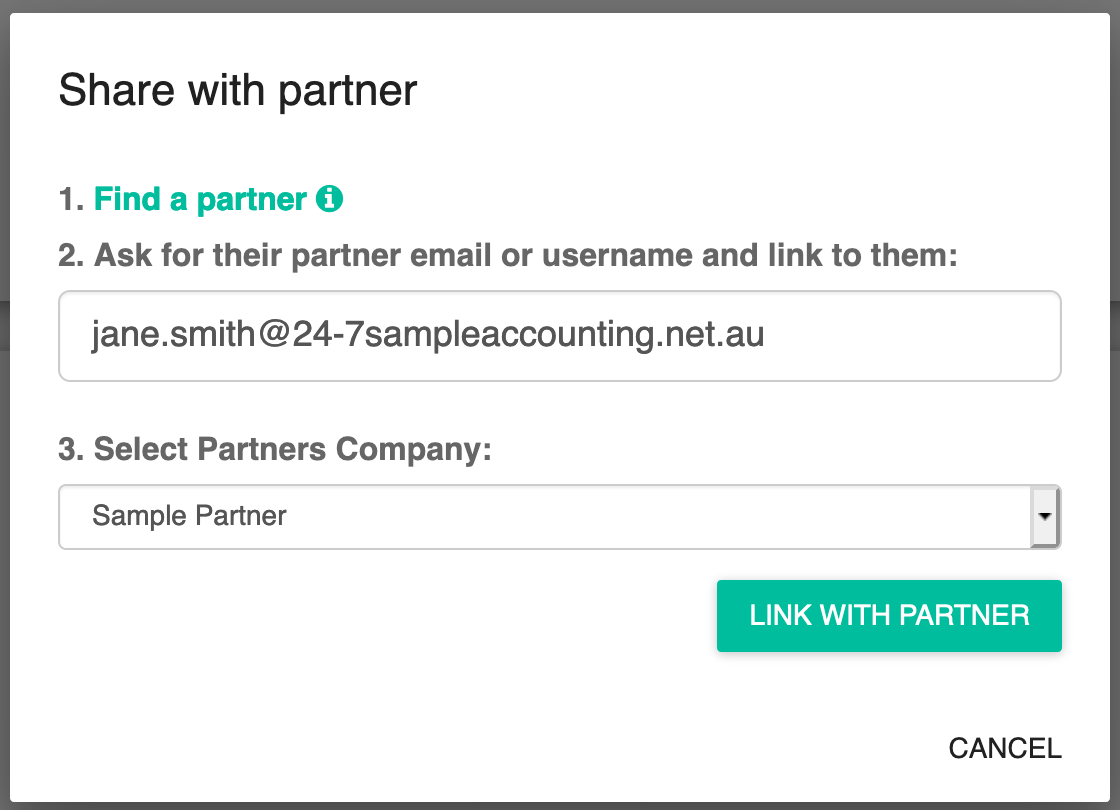Click the empty area right of the email text
The image size is (1120, 810).
(x=911, y=336)
